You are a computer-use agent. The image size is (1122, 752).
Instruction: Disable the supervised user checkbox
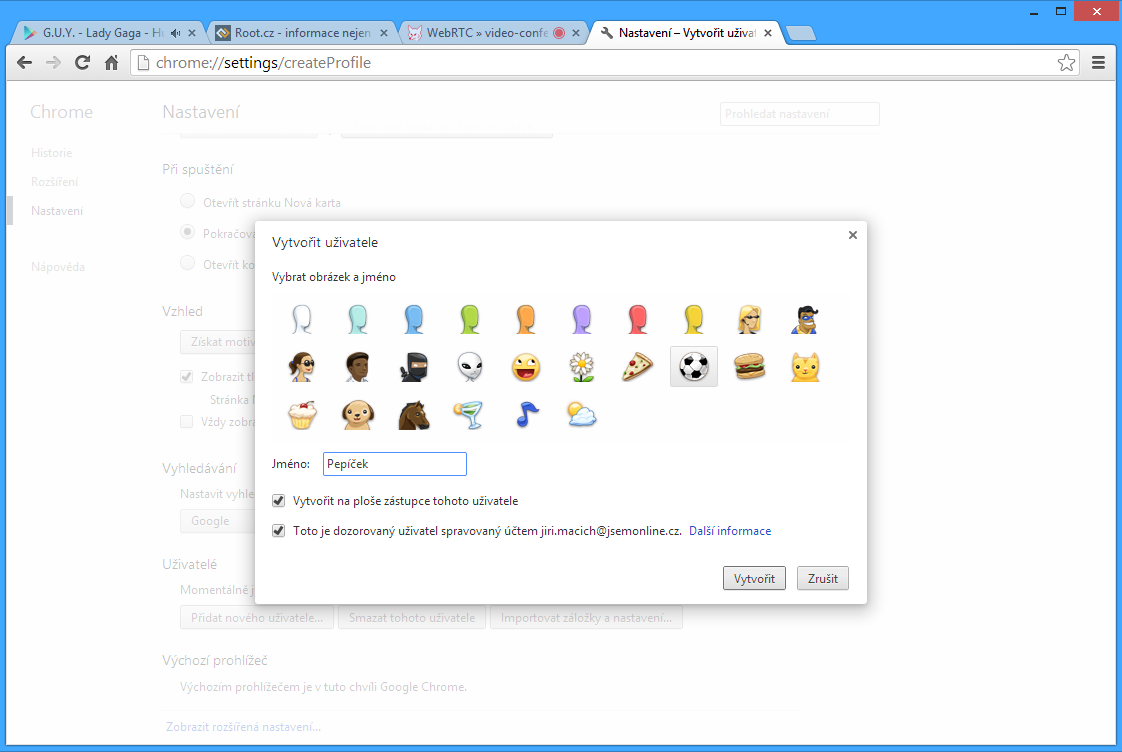278,530
